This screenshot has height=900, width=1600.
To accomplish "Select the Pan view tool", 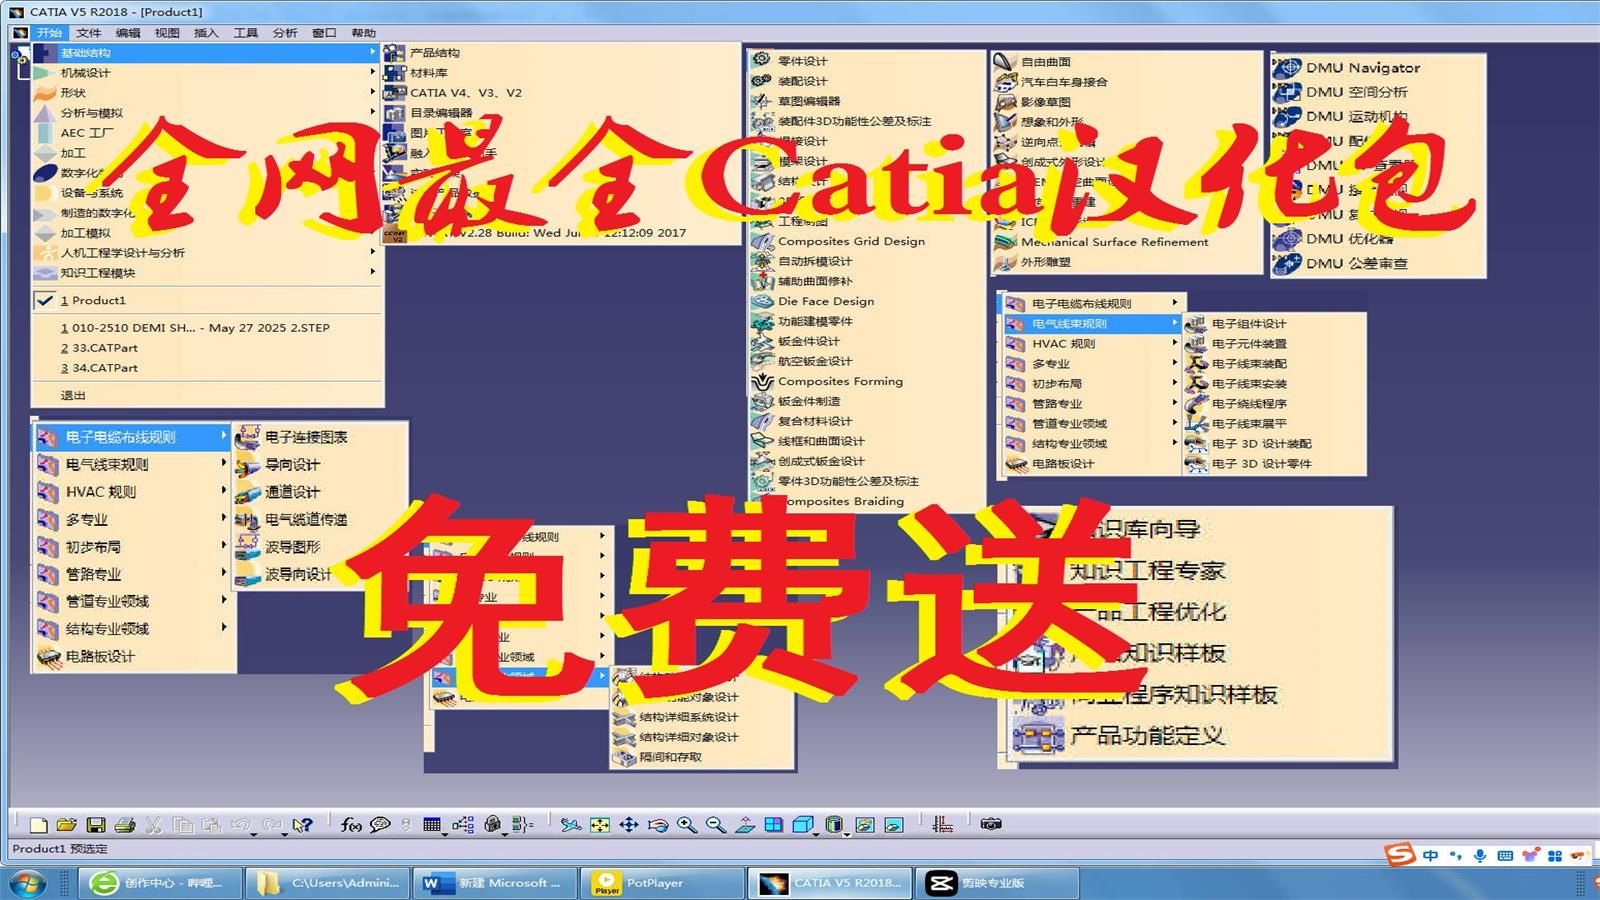I will coord(628,825).
